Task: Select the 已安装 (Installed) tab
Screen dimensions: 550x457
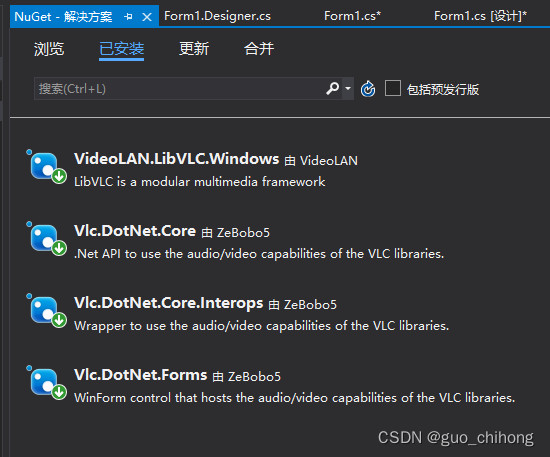Action: pos(121,48)
